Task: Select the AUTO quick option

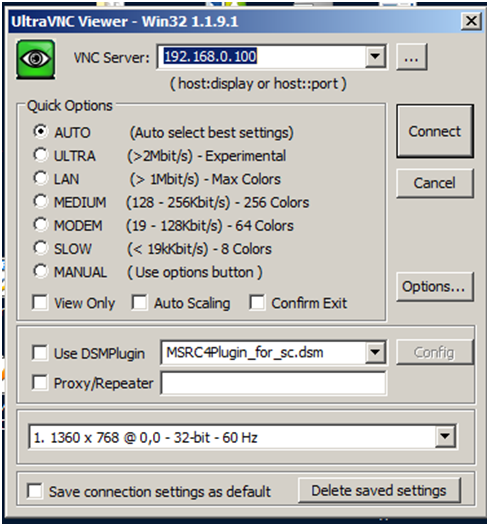Action: pos(40,132)
